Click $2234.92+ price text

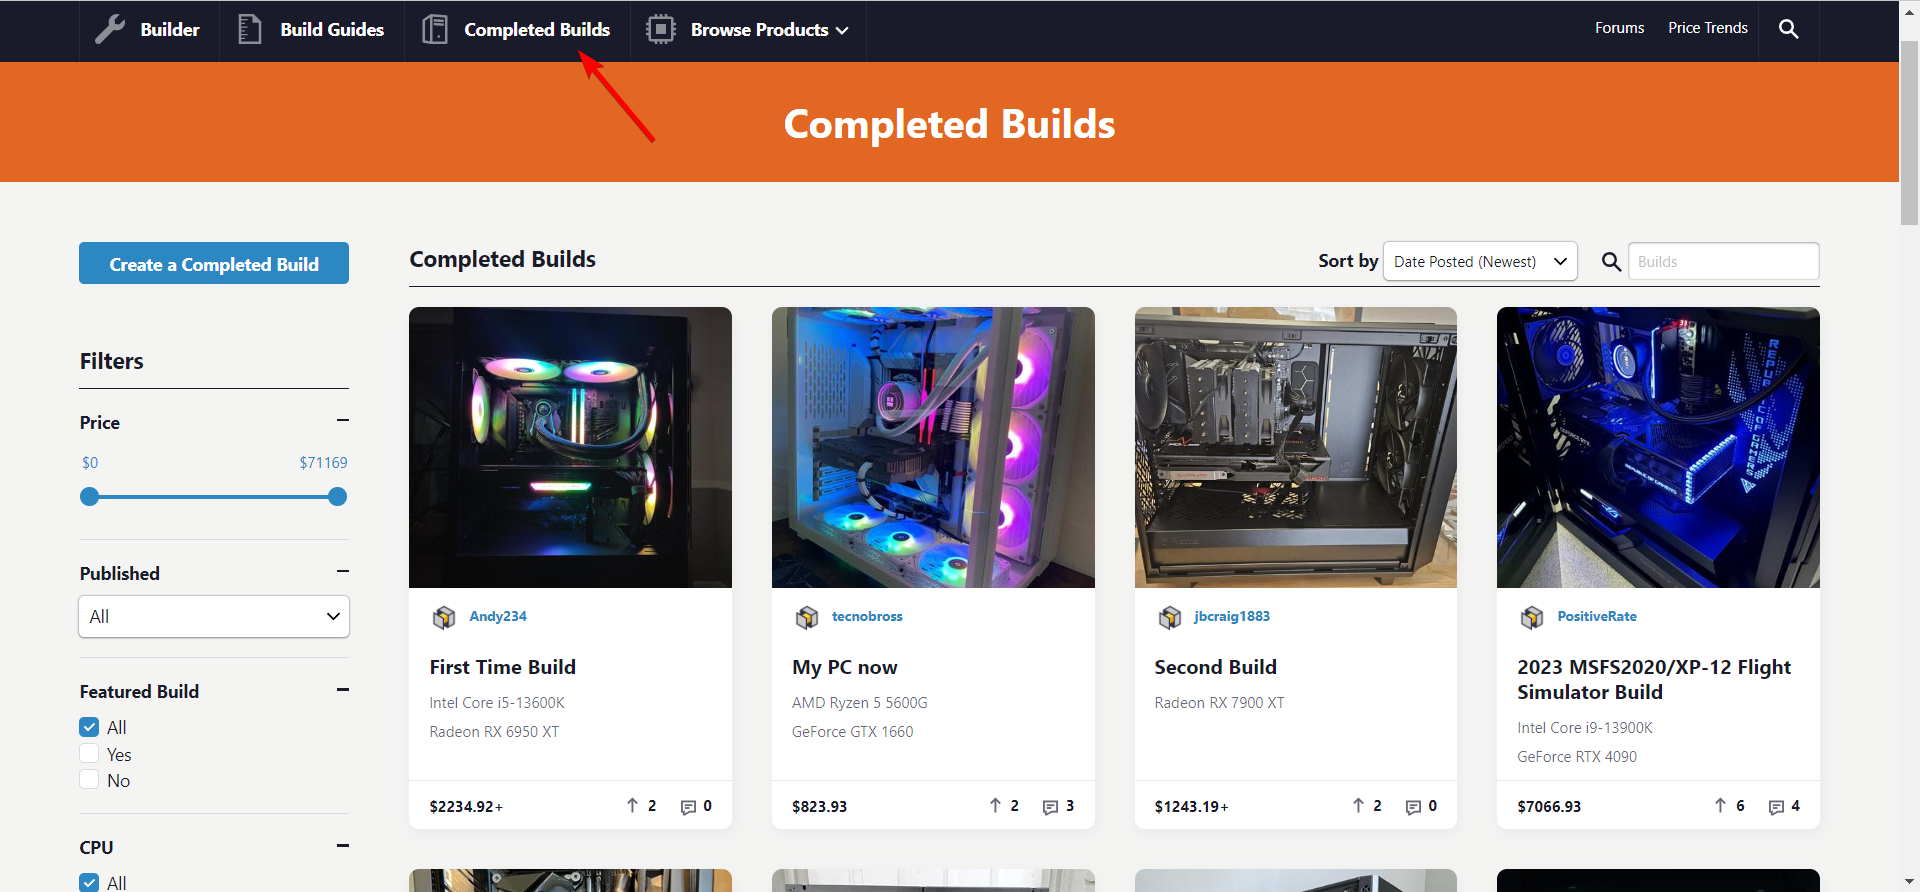tap(466, 807)
